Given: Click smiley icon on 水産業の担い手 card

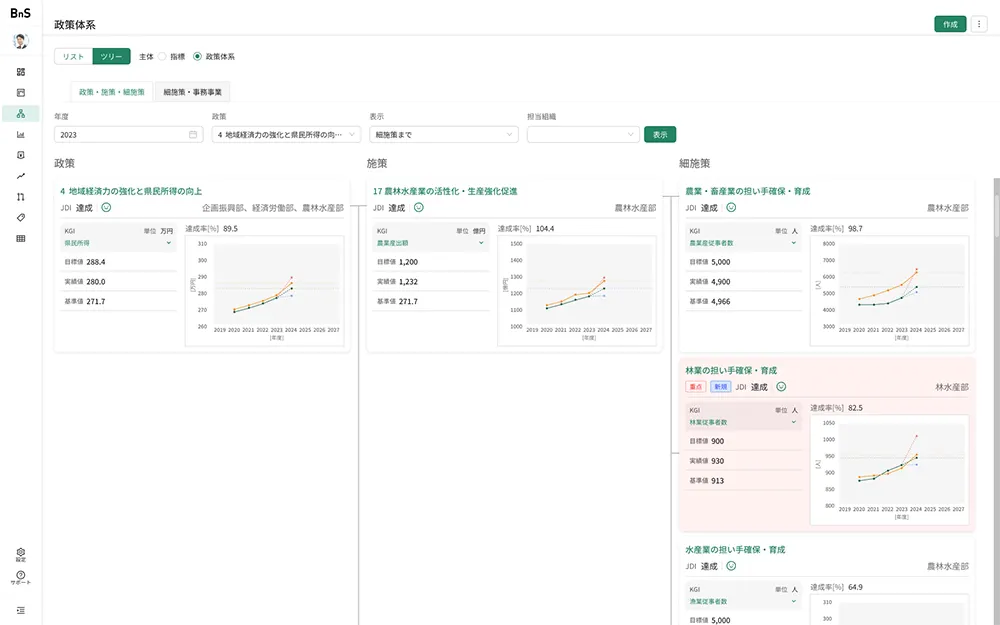Looking at the screenshot, I should pos(732,566).
